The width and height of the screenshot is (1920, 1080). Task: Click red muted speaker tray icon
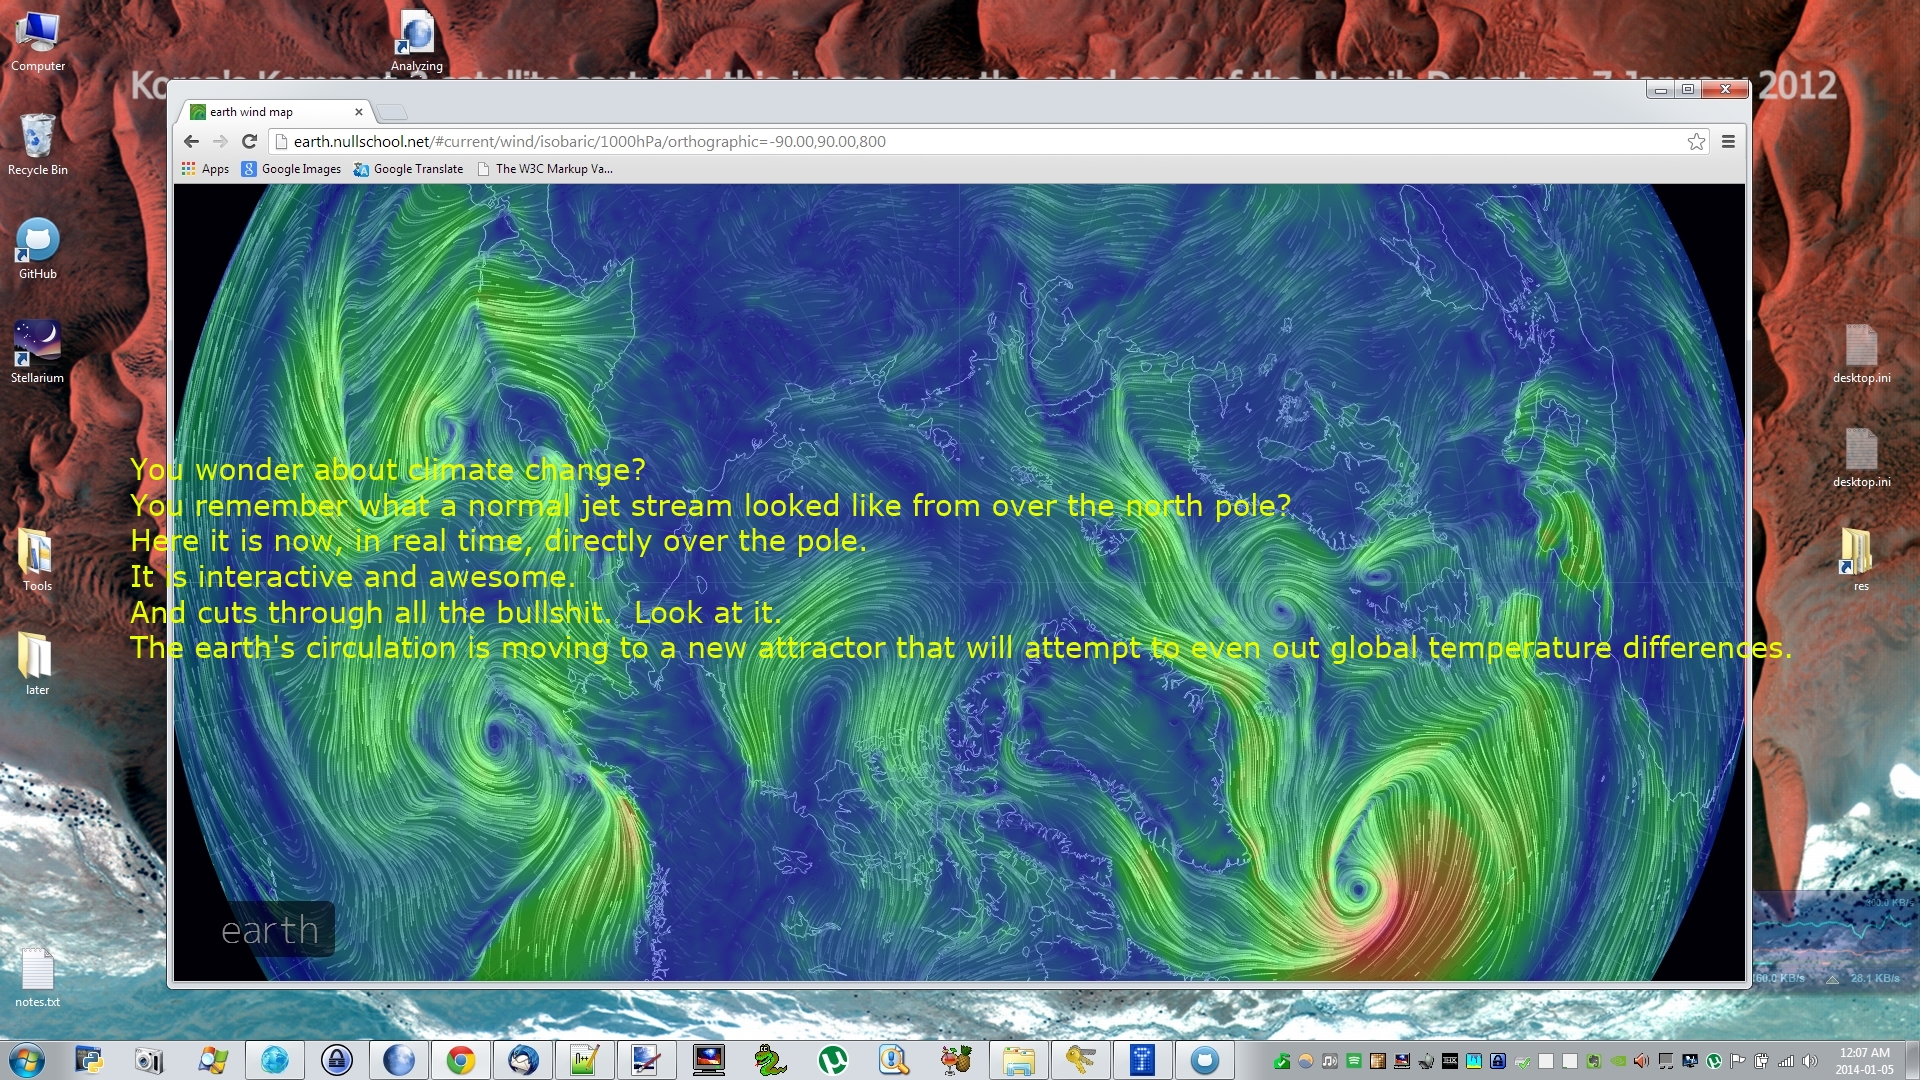click(x=1642, y=1061)
